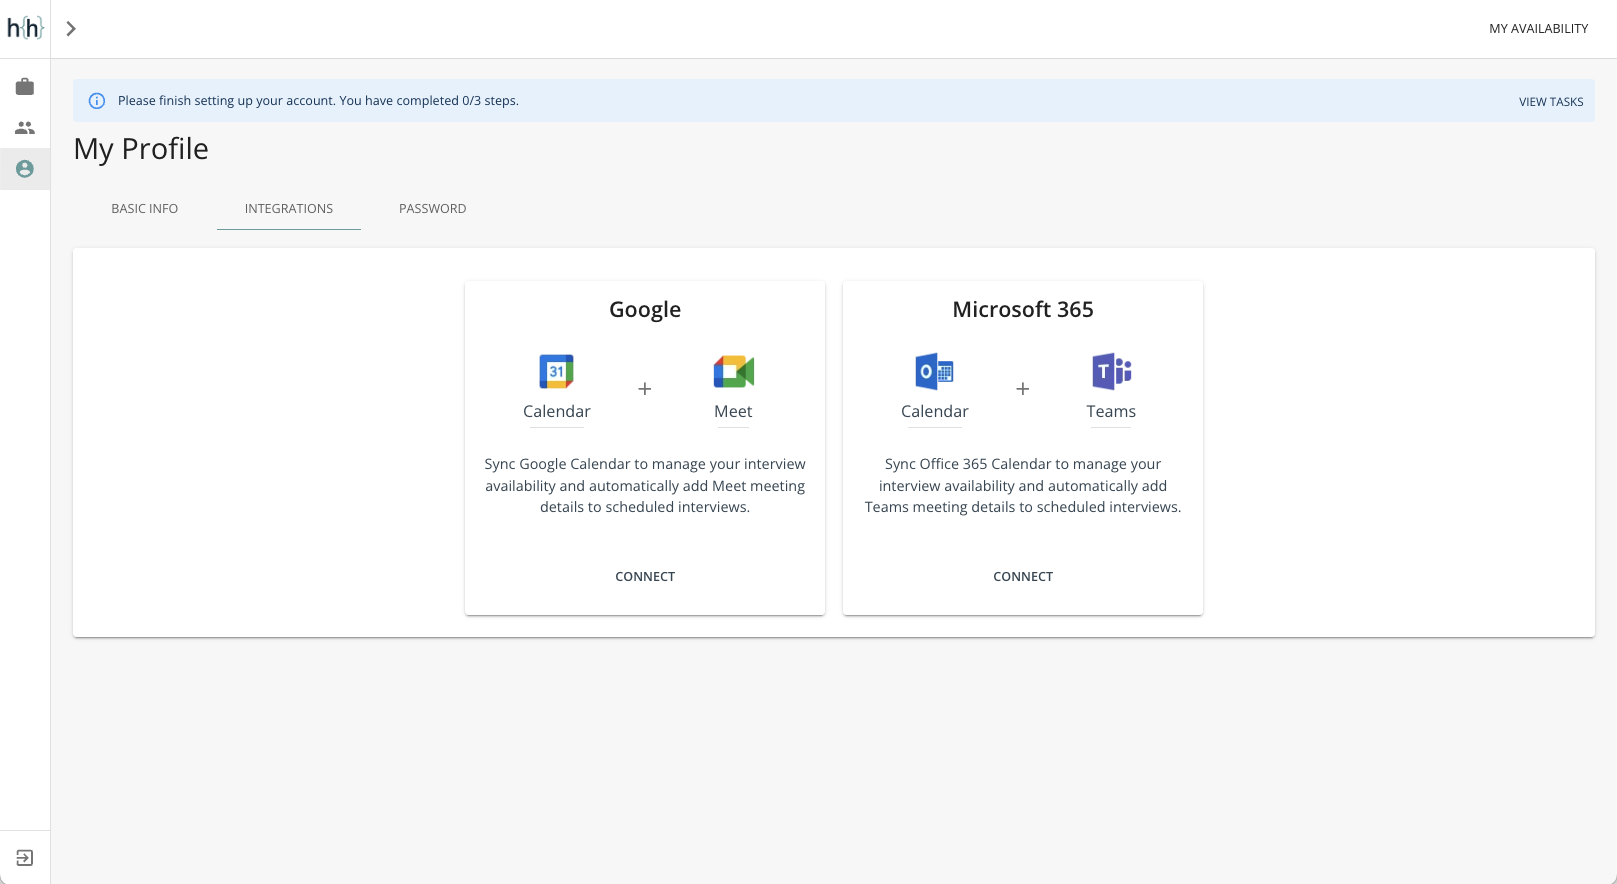Click the Google card heading
Viewport: 1617px width, 884px height.
tap(645, 310)
